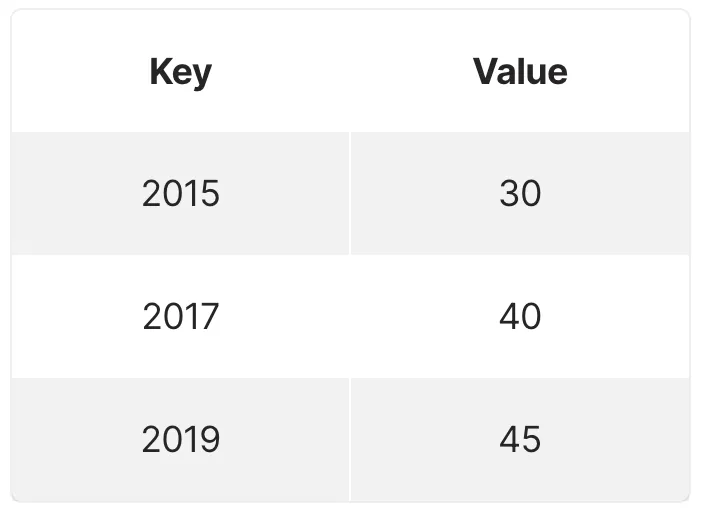Select the 2019 key cell
The width and height of the screenshot is (702, 514).
(180, 440)
